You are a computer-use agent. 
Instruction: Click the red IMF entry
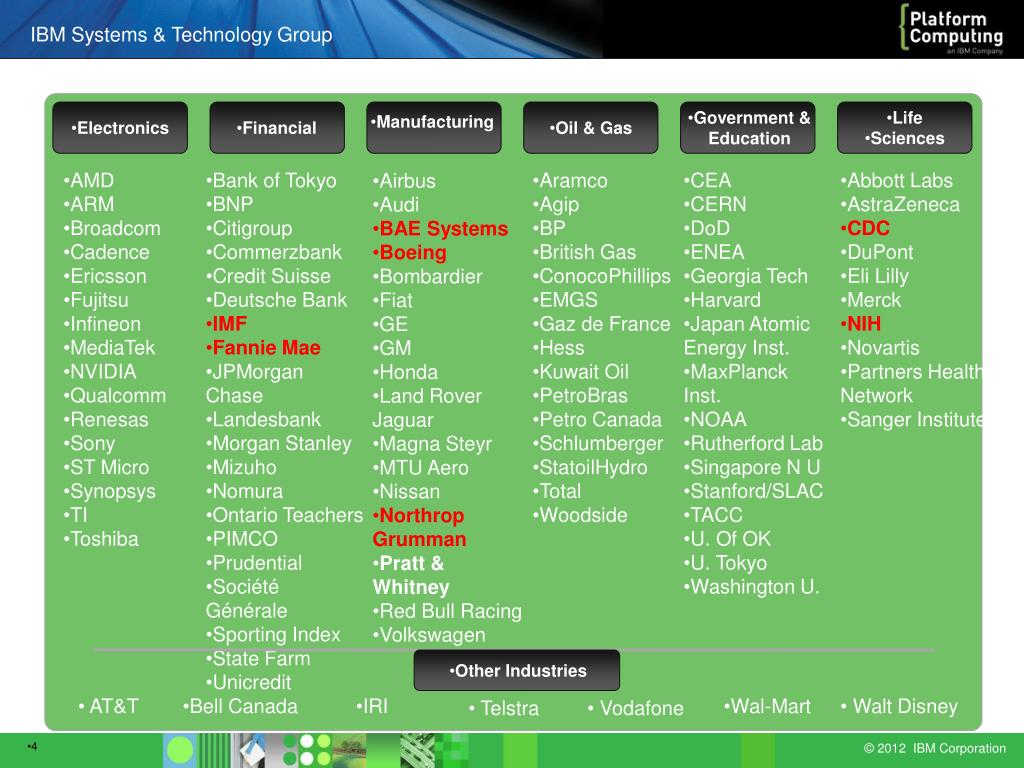[227, 324]
